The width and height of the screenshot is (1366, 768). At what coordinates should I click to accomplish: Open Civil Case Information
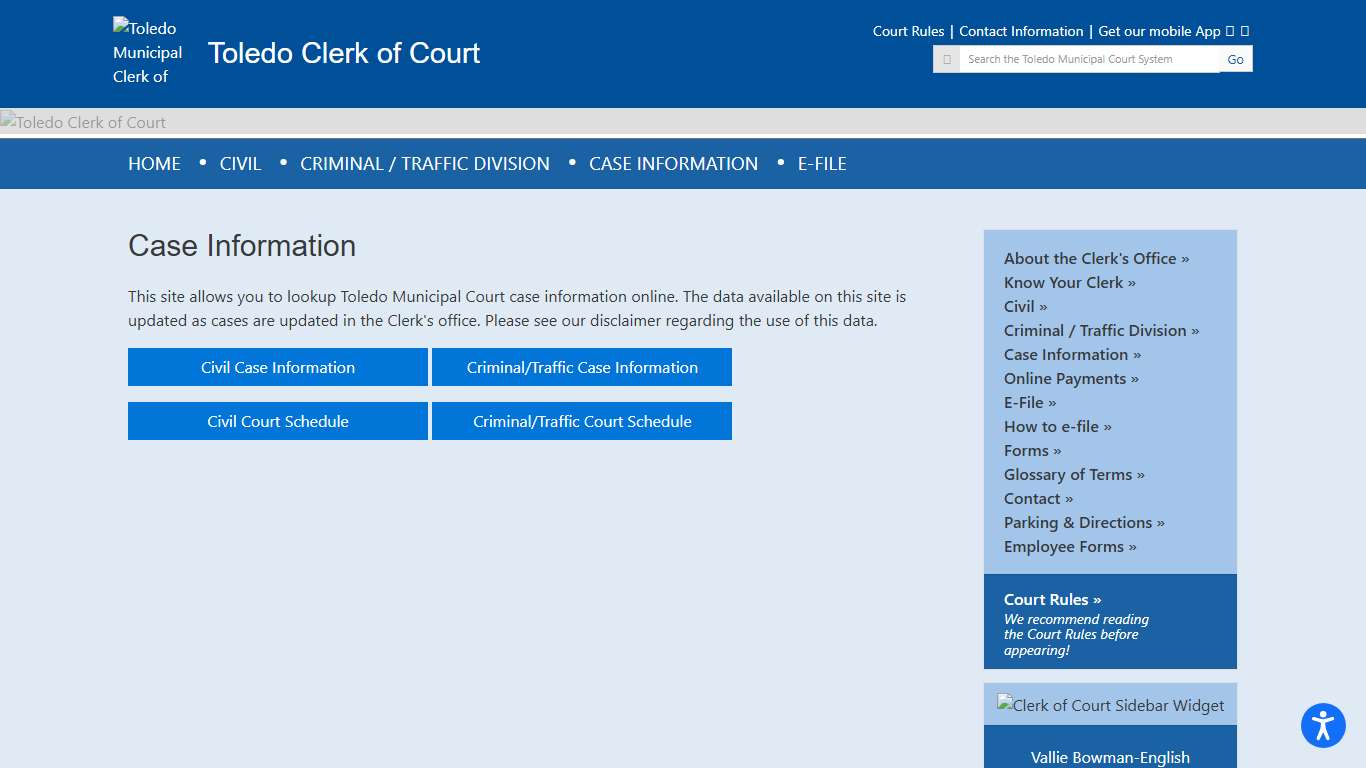coord(278,367)
